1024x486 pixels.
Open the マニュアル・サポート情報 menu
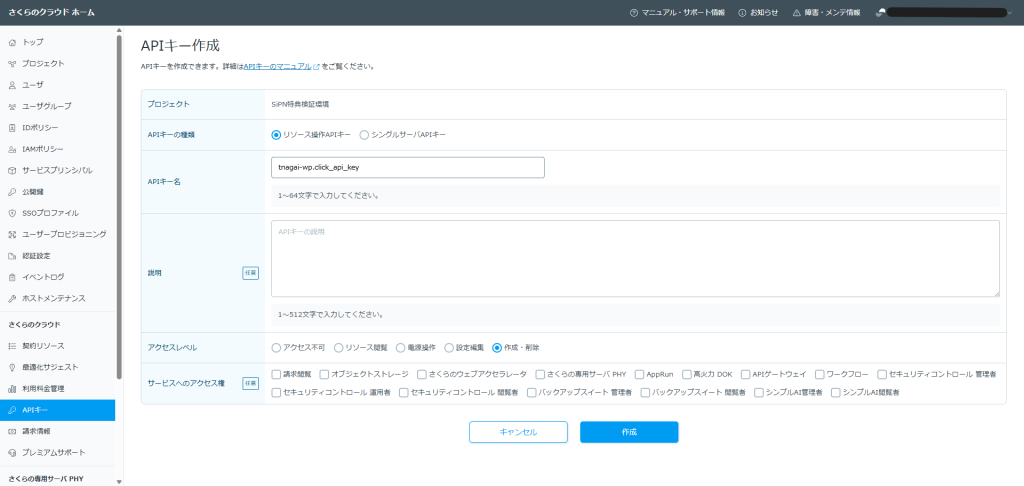point(677,13)
